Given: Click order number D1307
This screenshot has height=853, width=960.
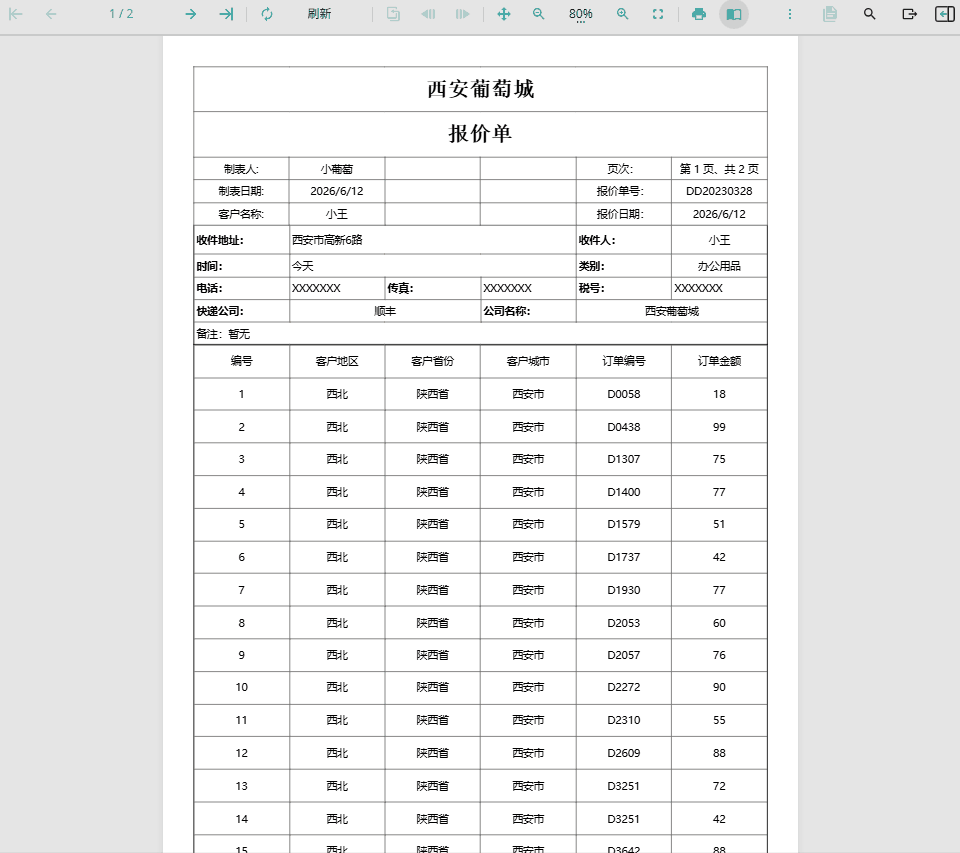Looking at the screenshot, I should [623, 459].
